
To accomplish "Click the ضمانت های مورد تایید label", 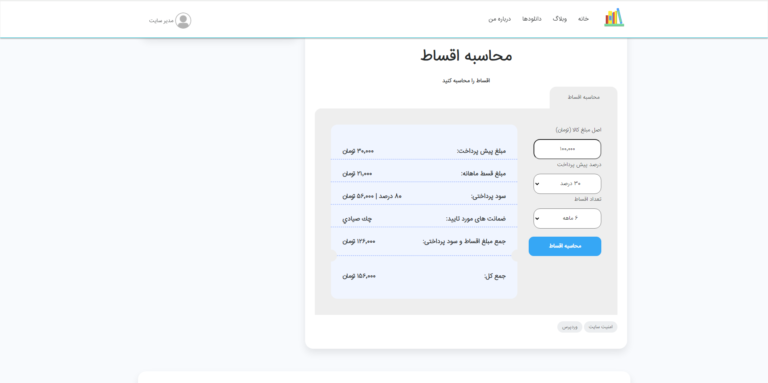I will [476, 219].
